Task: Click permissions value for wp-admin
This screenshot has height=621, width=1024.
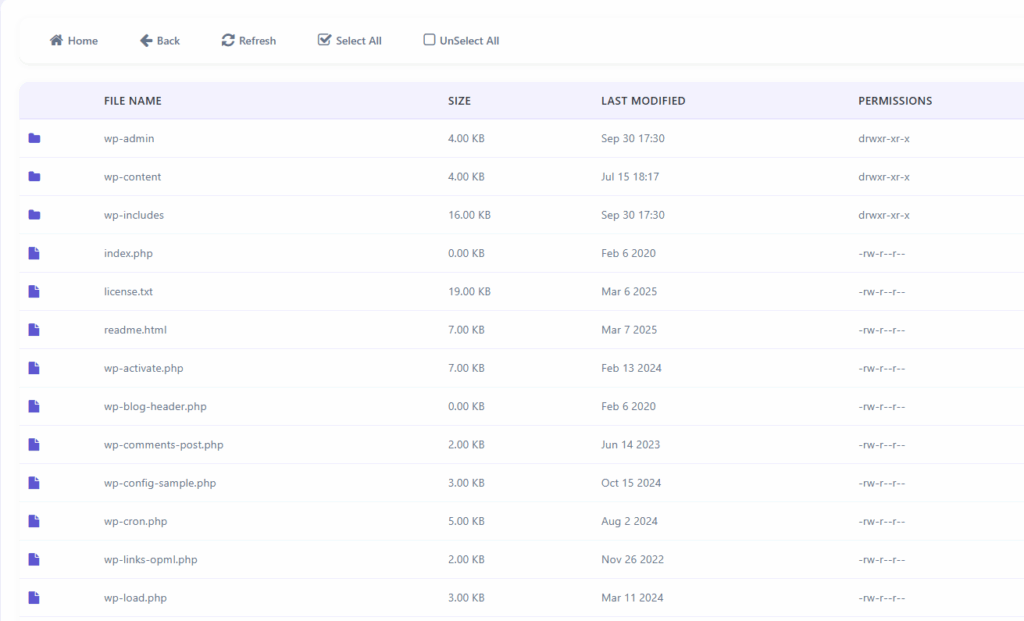Action: pyautogui.click(x=883, y=139)
